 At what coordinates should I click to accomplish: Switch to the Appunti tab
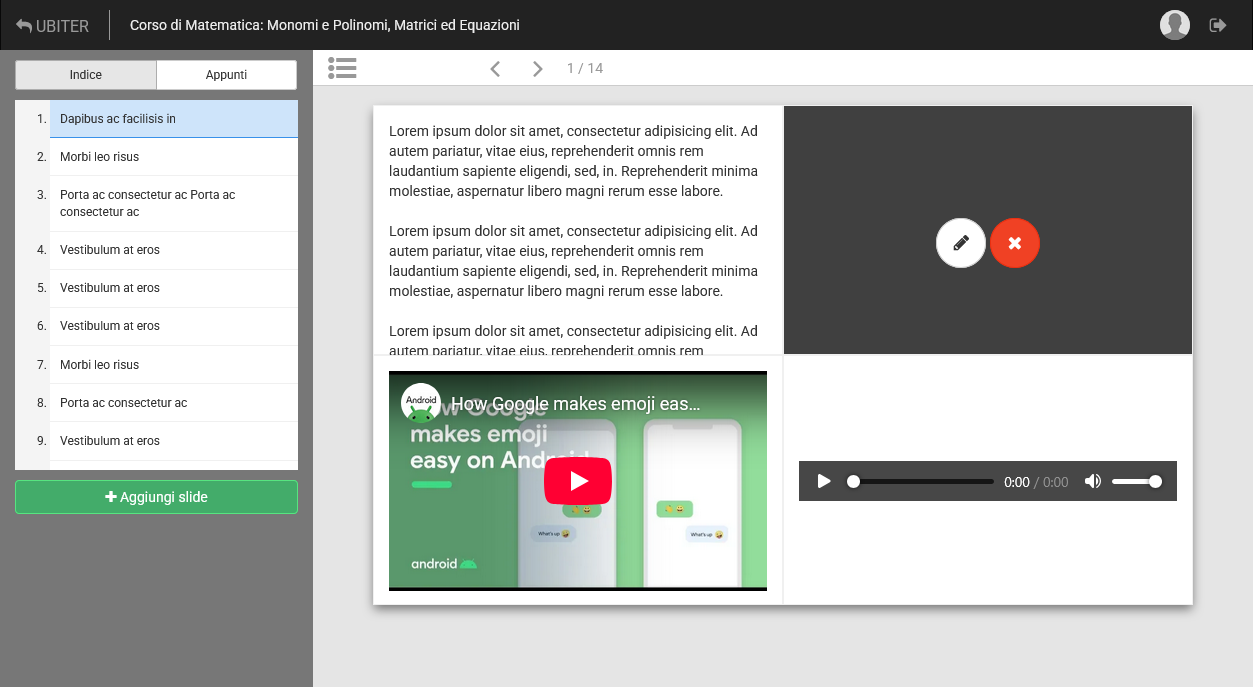point(227,75)
